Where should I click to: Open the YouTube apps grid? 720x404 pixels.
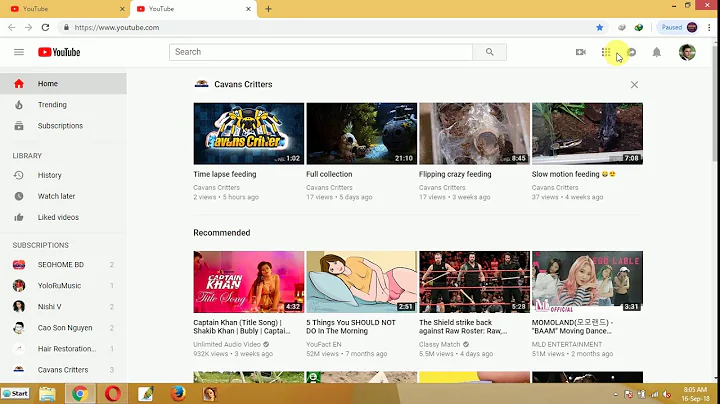click(x=606, y=52)
